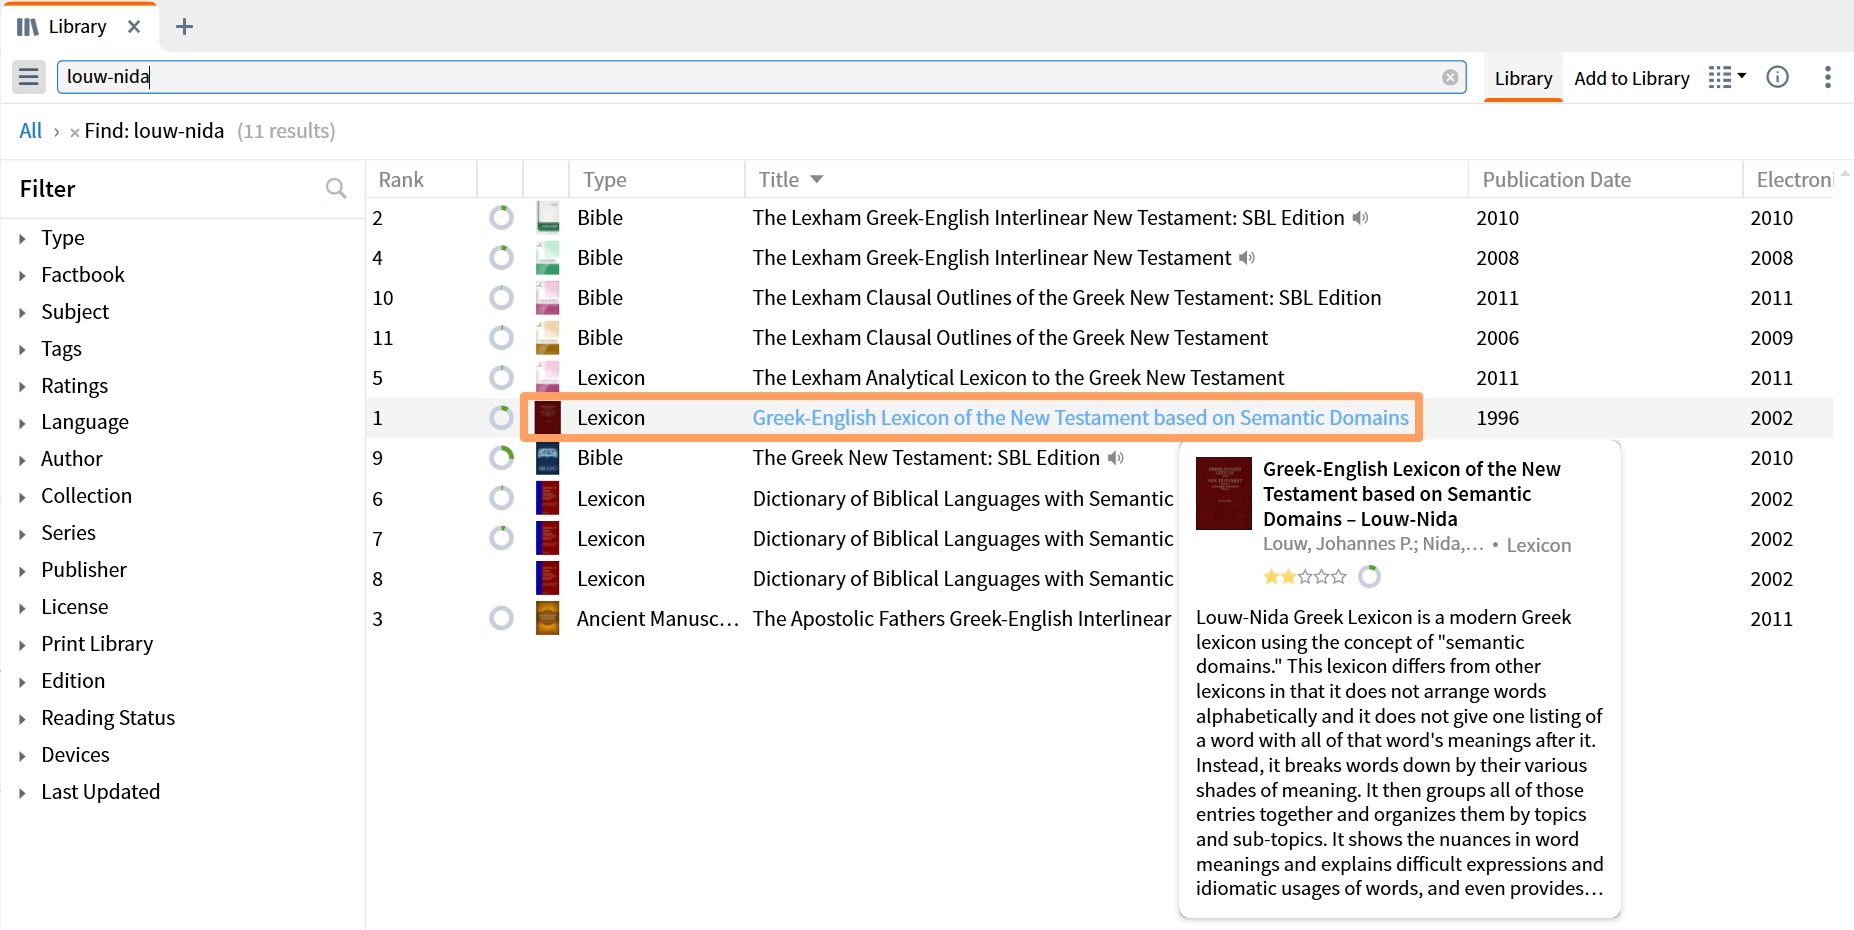This screenshot has width=1854, height=930.
Task: Clear the louw-nida search text
Action: pos(1450,77)
